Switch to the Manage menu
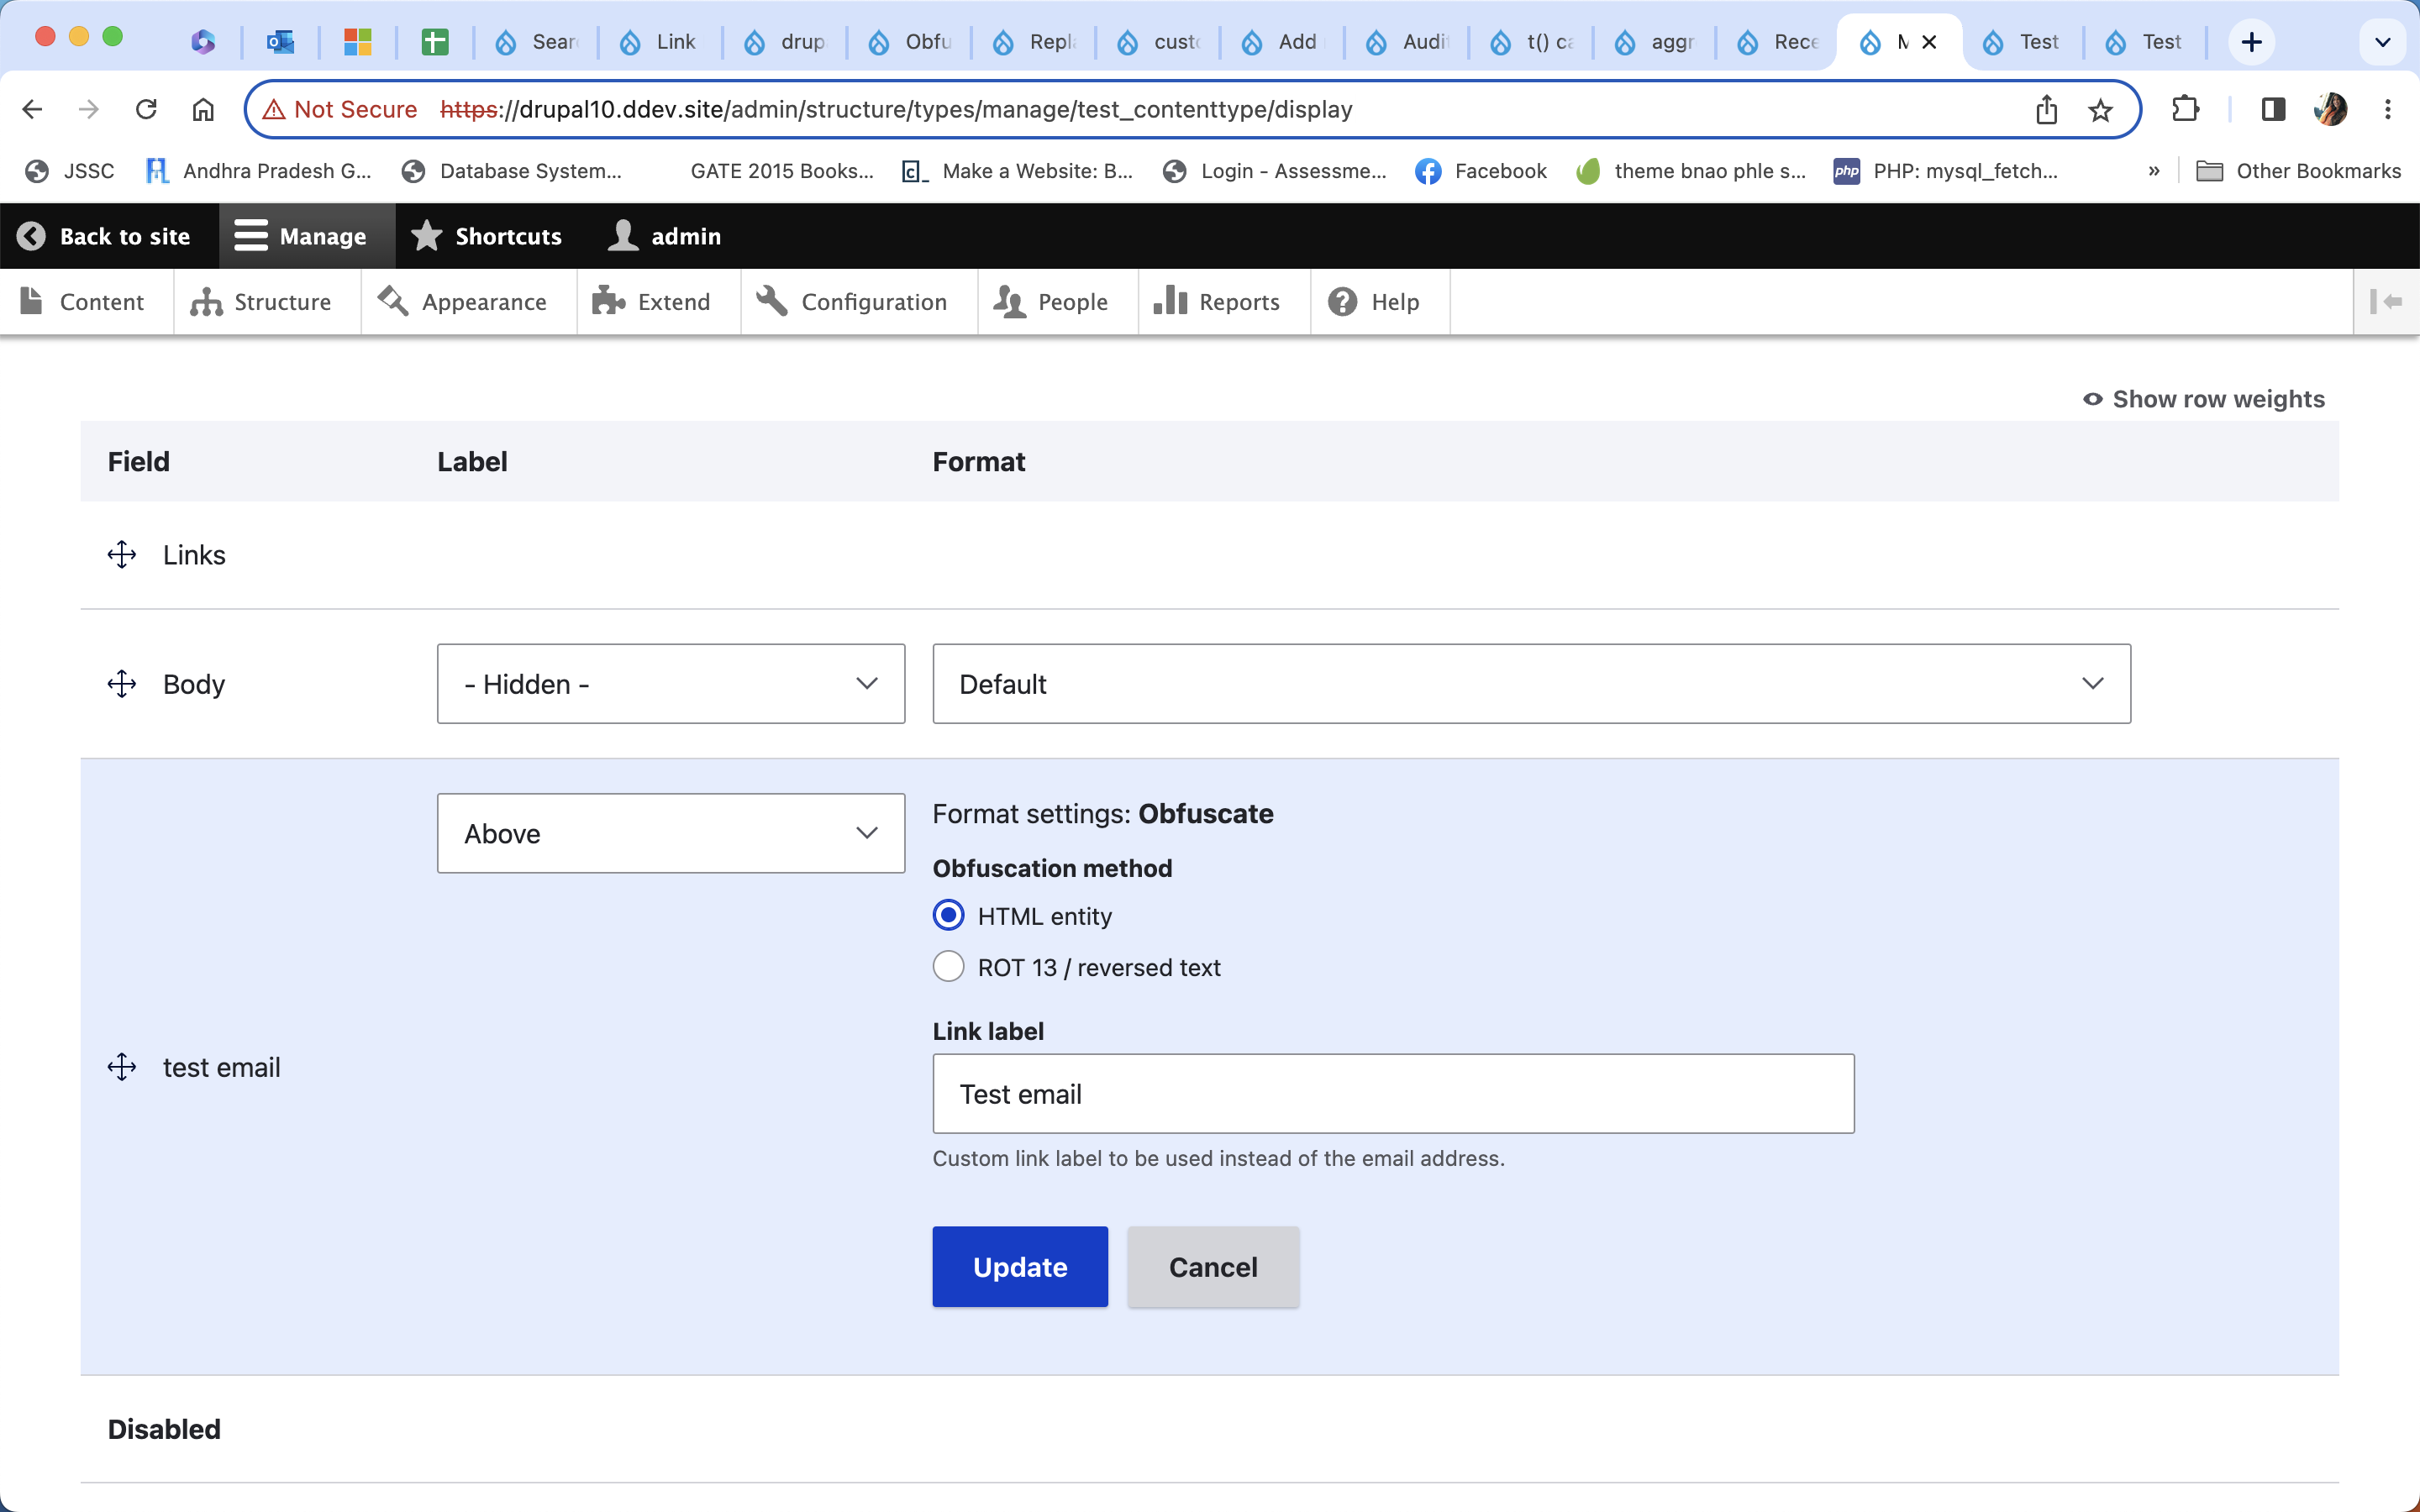This screenshot has height=1512, width=2420. point(304,235)
